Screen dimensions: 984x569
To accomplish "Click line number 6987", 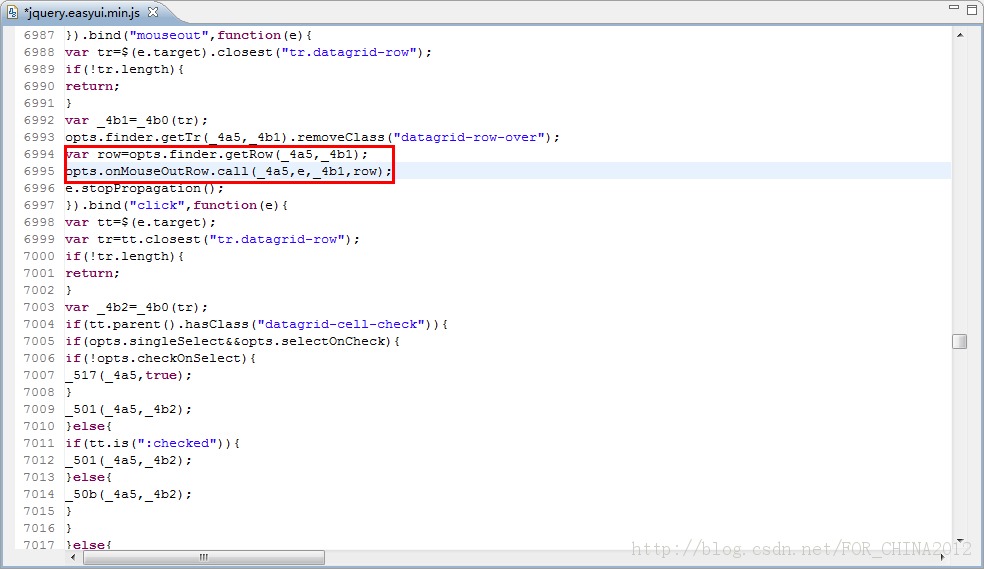I will point(39,35).
